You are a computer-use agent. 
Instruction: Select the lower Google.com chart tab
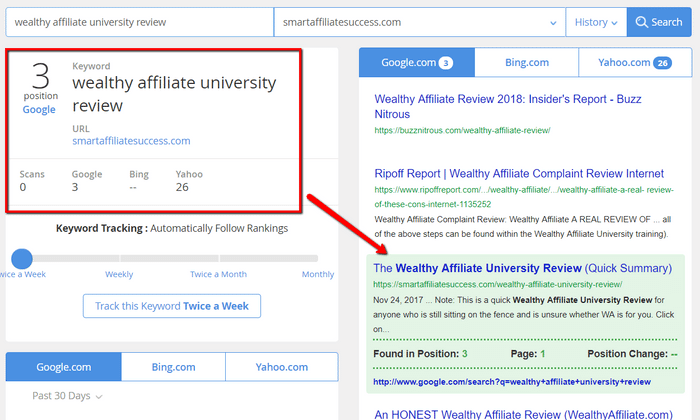pyautogui.click(x=63, y=367)
